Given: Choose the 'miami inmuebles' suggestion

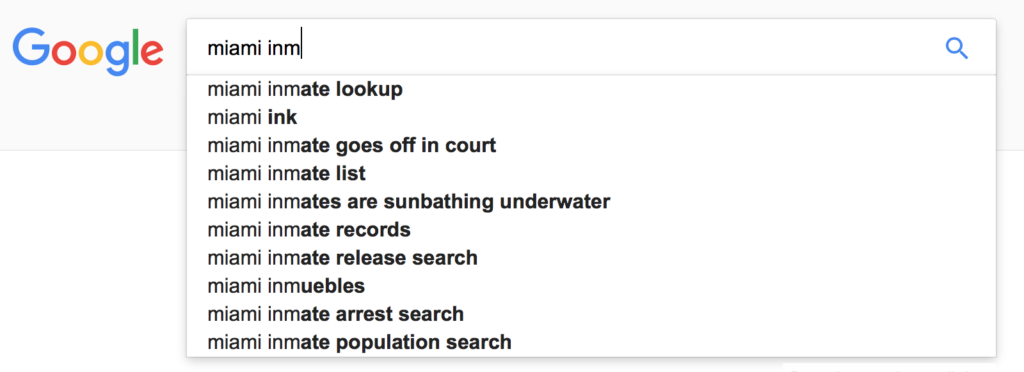Looking at the screenshot, I should click(x=591, y=286).
